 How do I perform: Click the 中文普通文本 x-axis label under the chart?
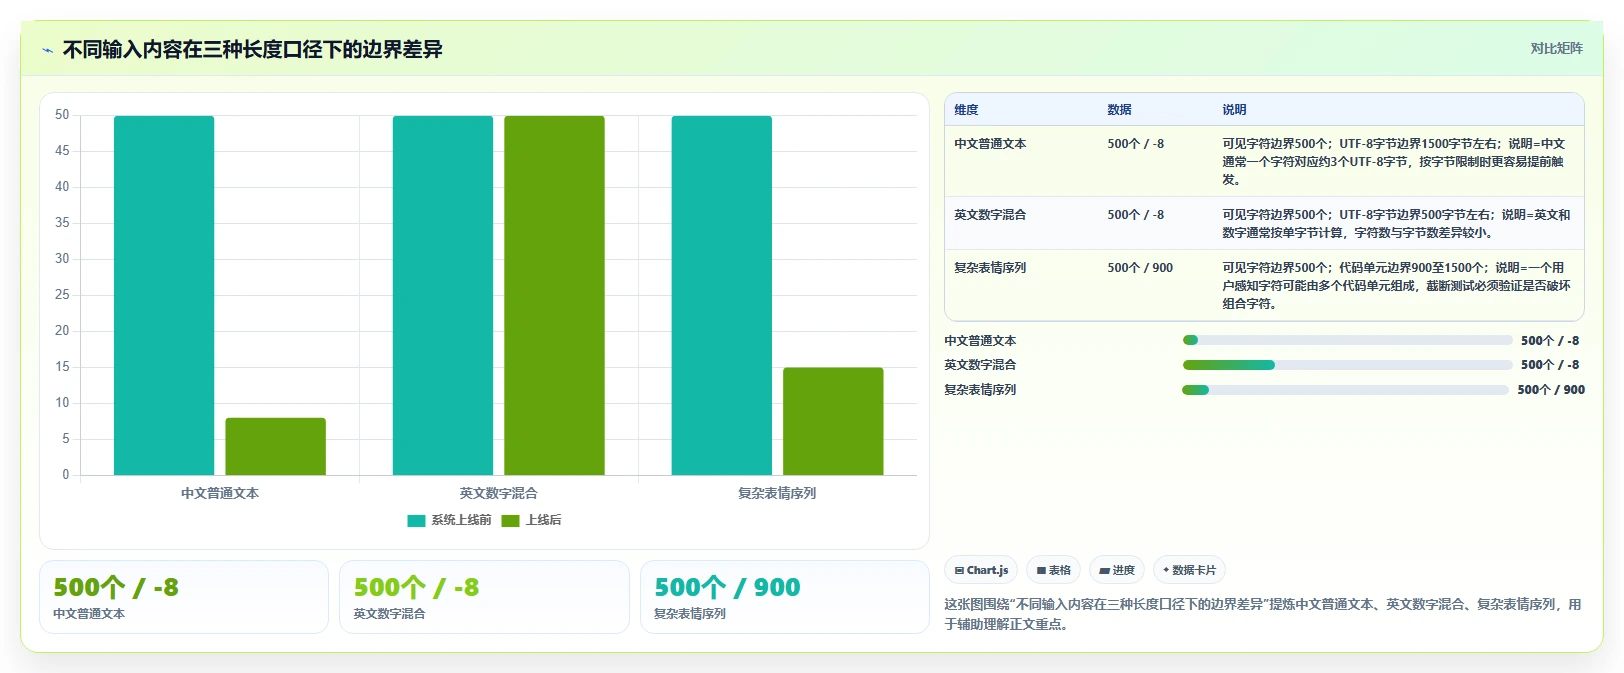(x=220, y=493)
